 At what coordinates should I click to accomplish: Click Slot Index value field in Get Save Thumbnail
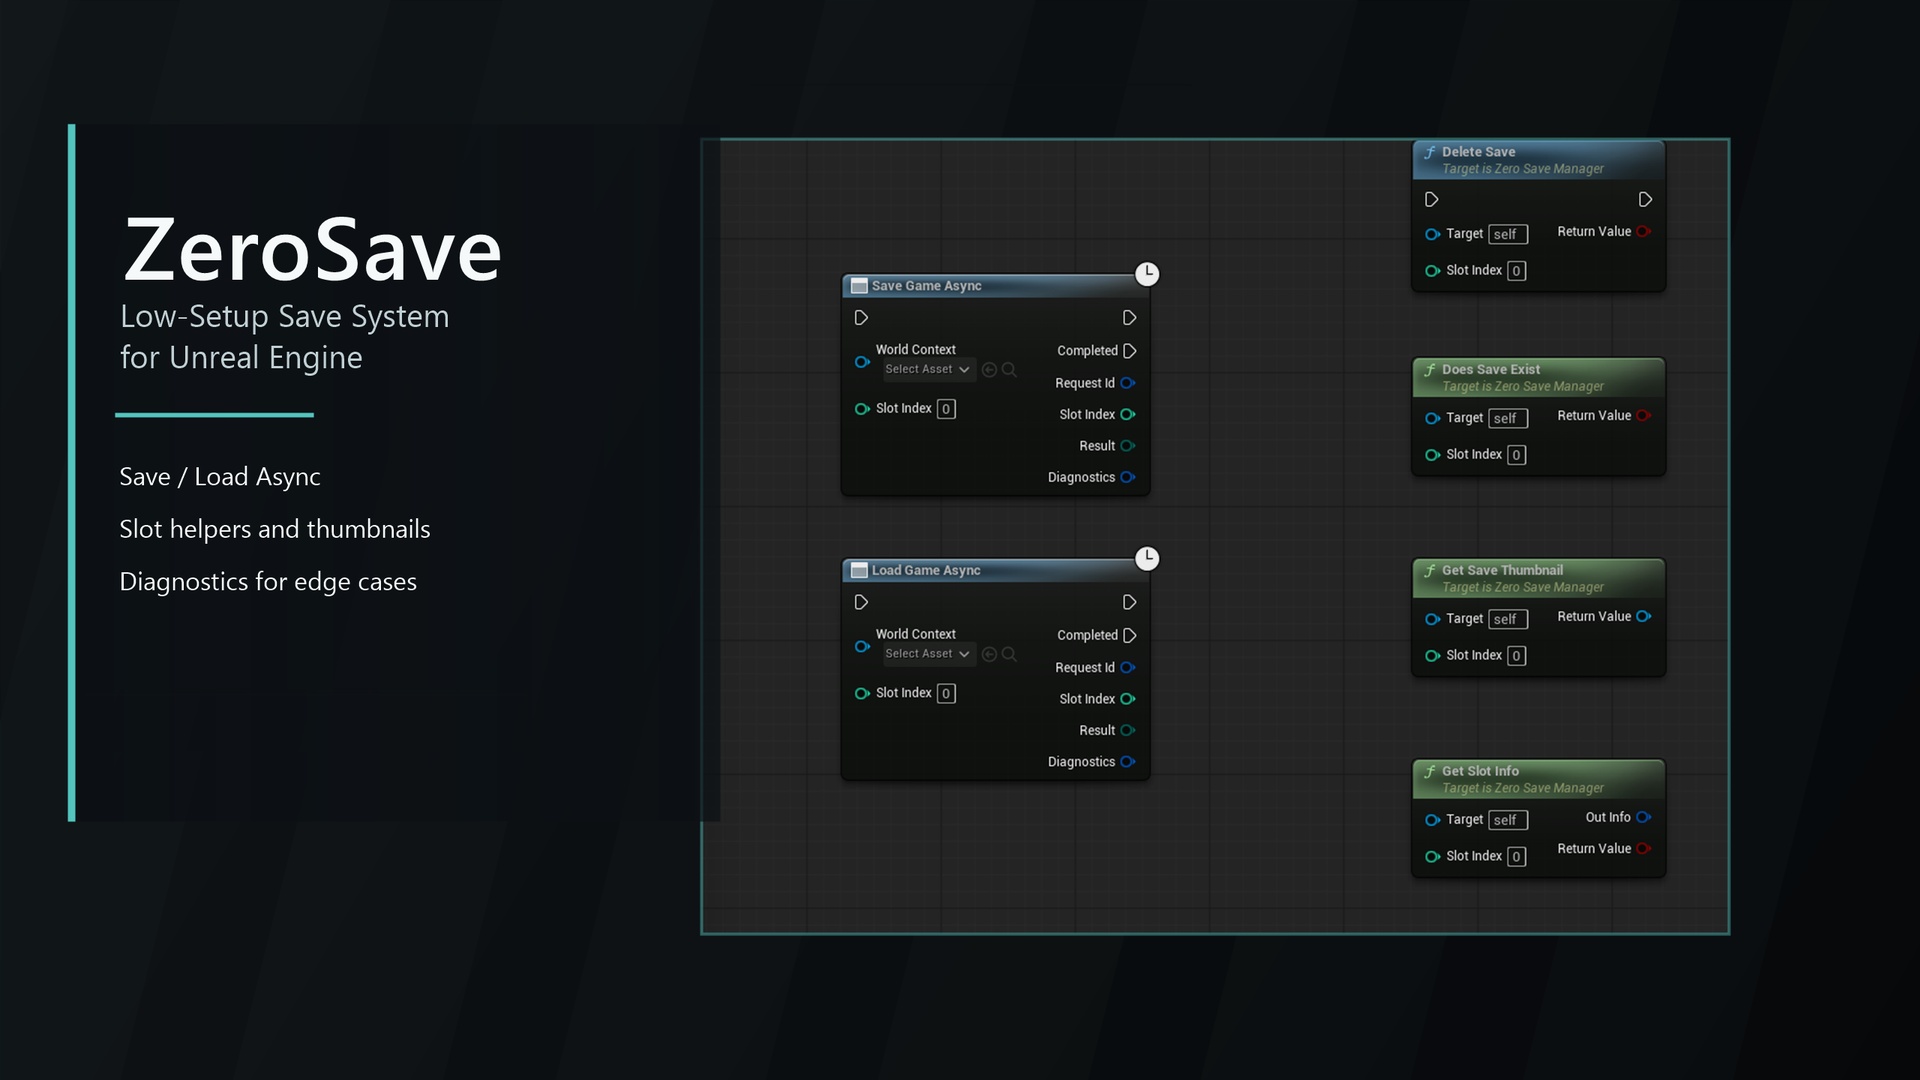pyautogui.click(x=1517, y=656)
